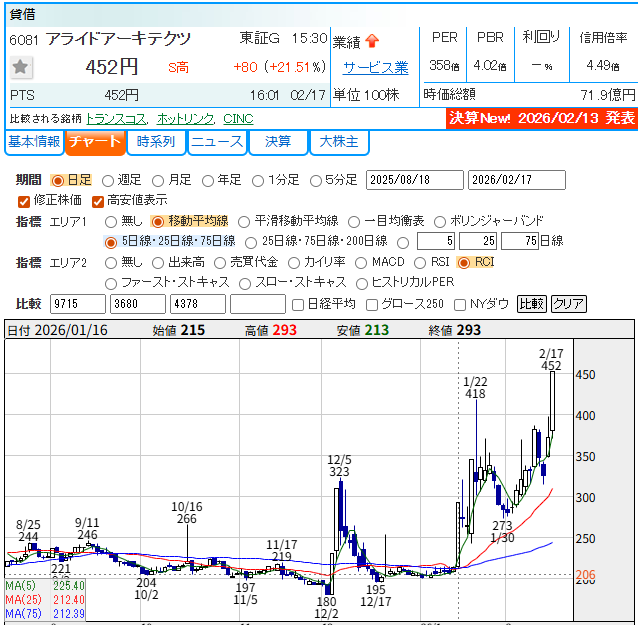The height and width of the screenshot is (625, 638).
Task: Open compared stock トランスコス link
Action: pos(116,119)
